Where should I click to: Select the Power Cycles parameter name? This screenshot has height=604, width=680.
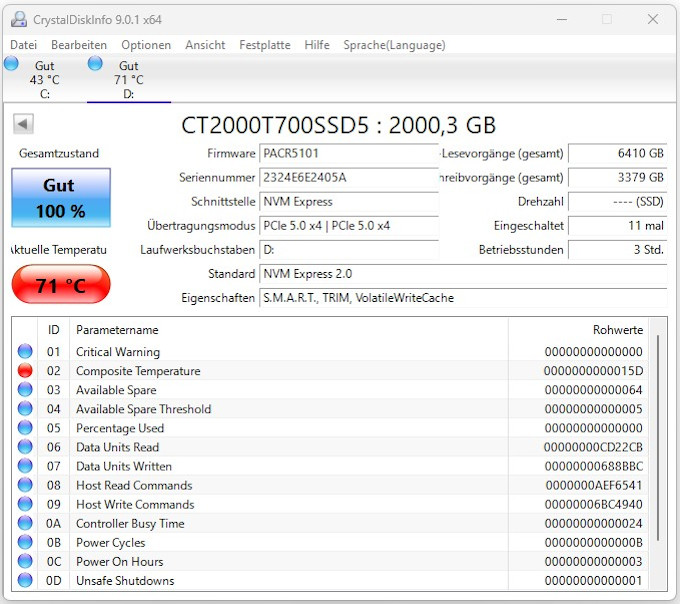click(111, 542)
